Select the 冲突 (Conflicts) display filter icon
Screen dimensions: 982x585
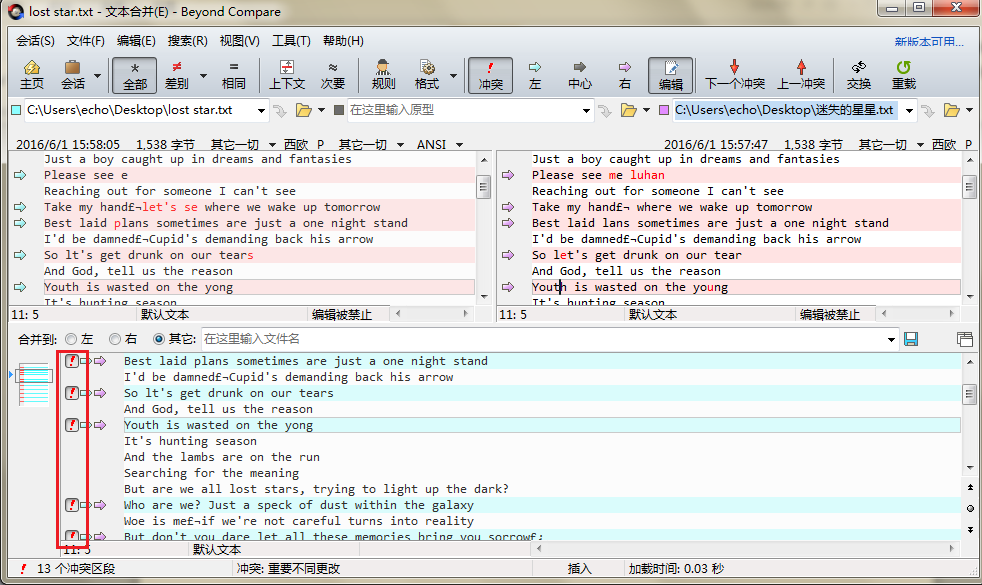pyautogui.click(x=489, y=75)
